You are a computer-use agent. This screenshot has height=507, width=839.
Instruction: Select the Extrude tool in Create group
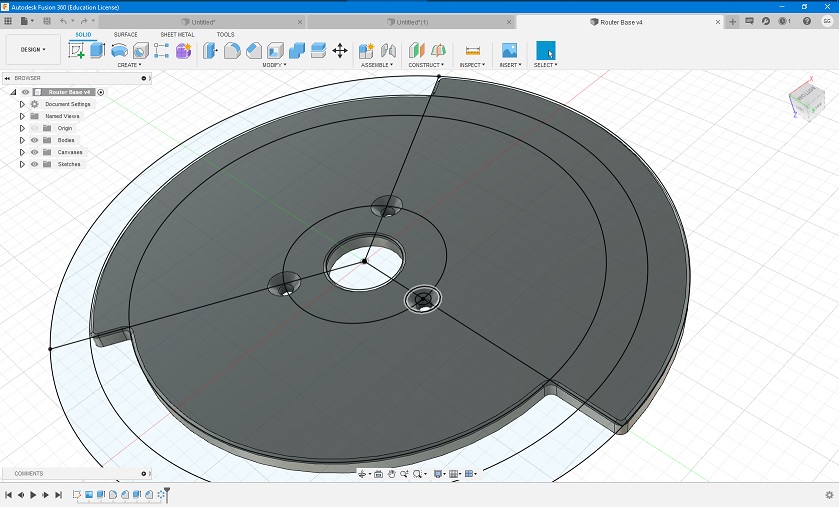point(97,50)
